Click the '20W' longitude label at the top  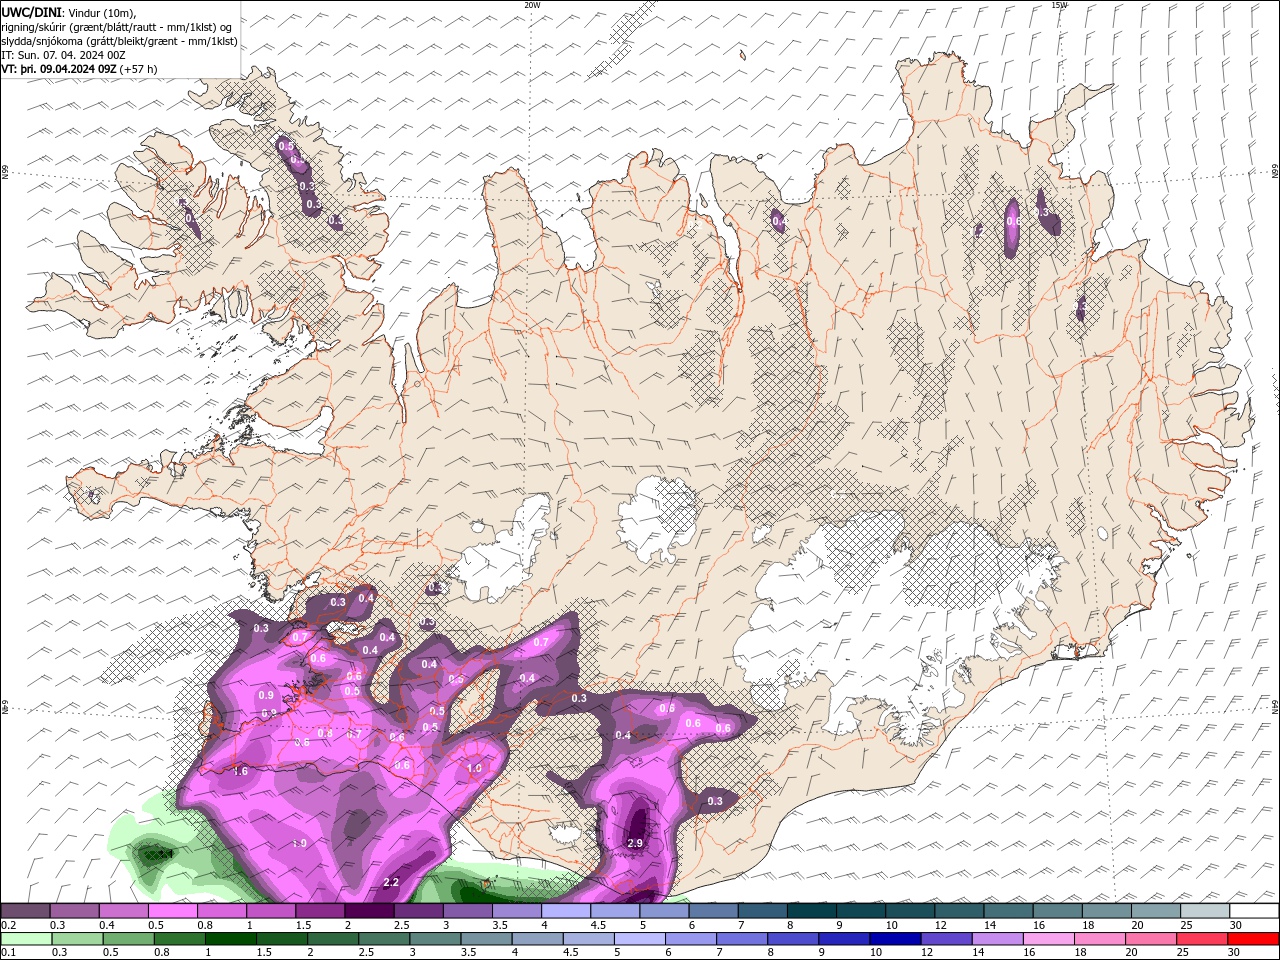[532, 5]
